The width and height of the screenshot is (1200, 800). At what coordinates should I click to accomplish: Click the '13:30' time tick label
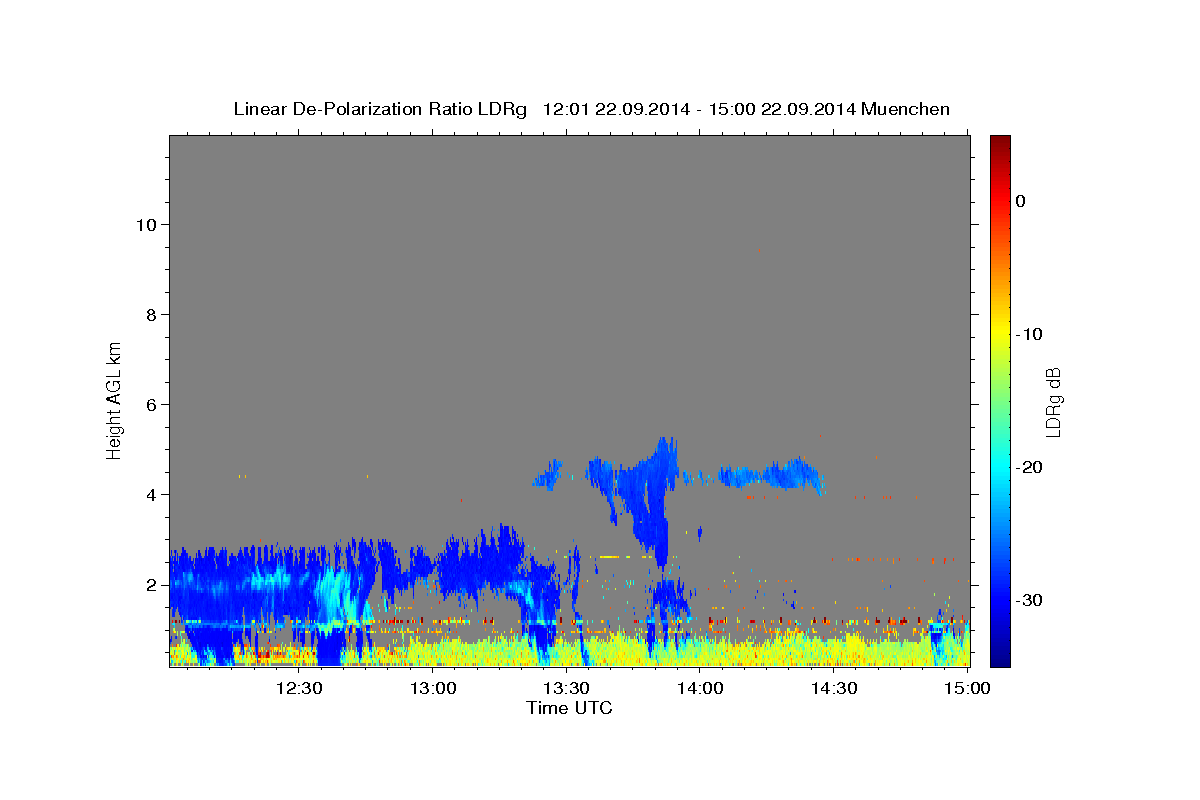(x=566, y=688)
